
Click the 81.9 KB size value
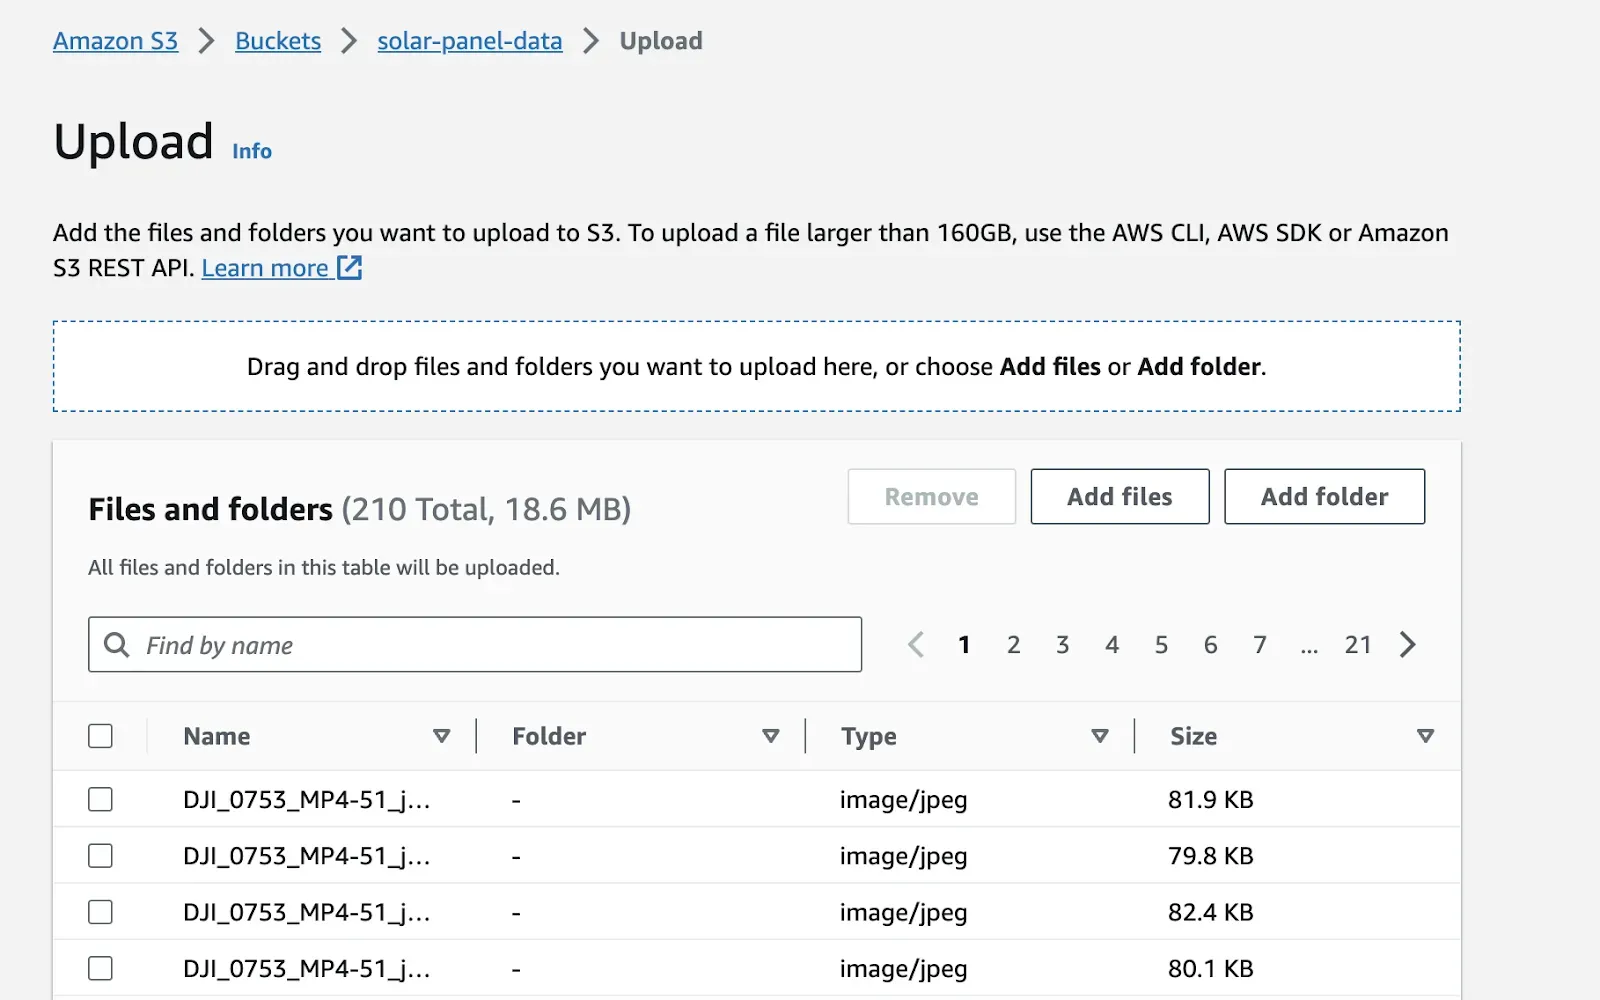1211,800
